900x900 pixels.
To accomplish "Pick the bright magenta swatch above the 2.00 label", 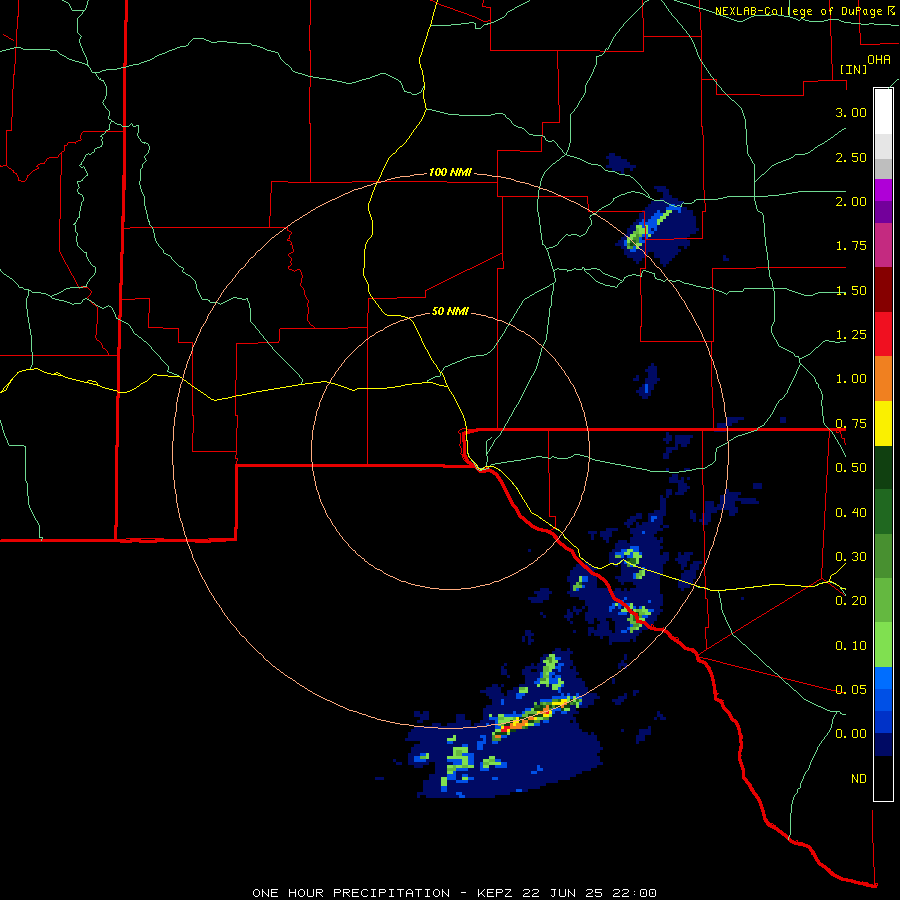I will tap(883, 190).
